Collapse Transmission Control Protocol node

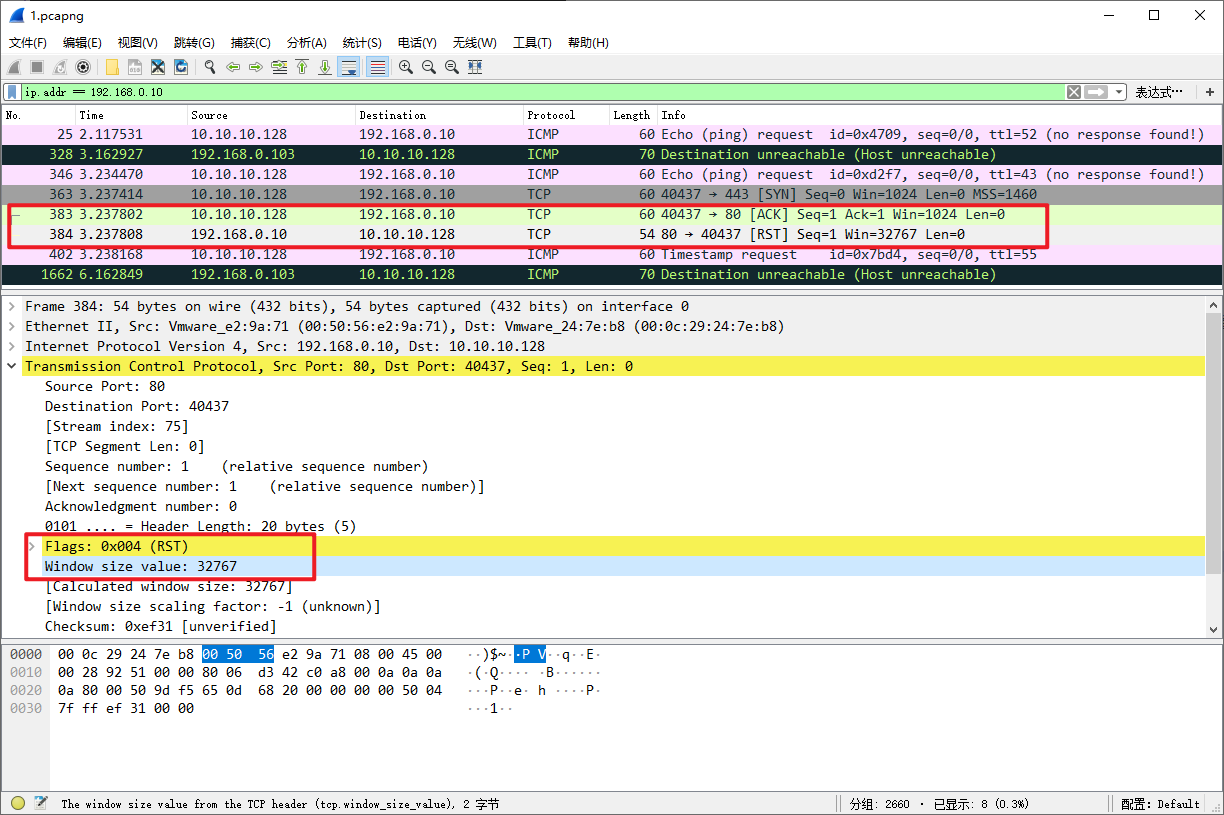point(12,366)
